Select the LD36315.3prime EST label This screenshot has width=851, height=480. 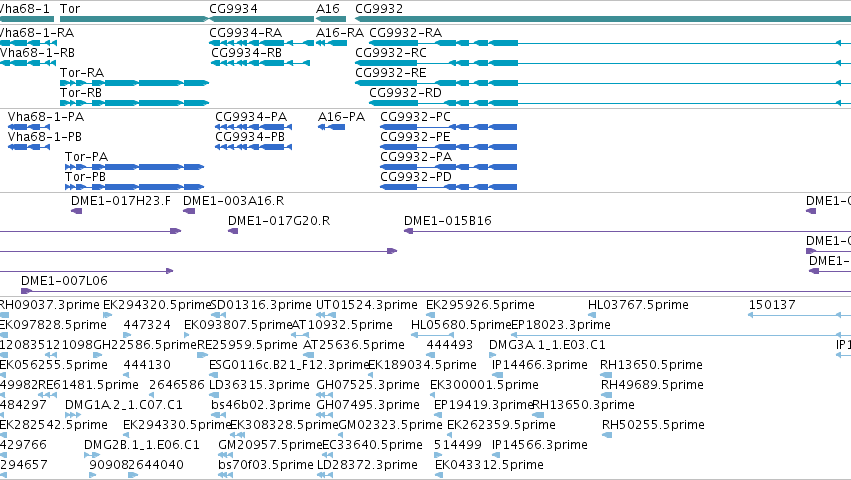(259, 385)
